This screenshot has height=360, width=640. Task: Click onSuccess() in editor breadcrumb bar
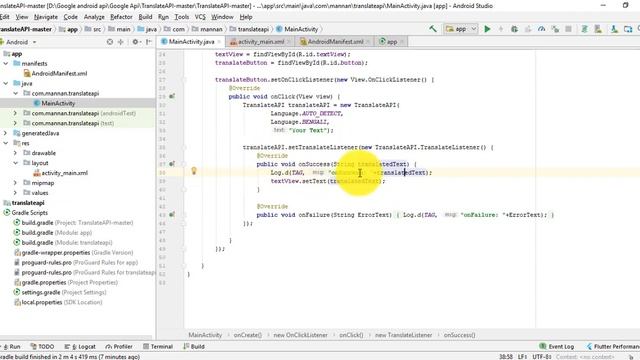pos(459,335)
